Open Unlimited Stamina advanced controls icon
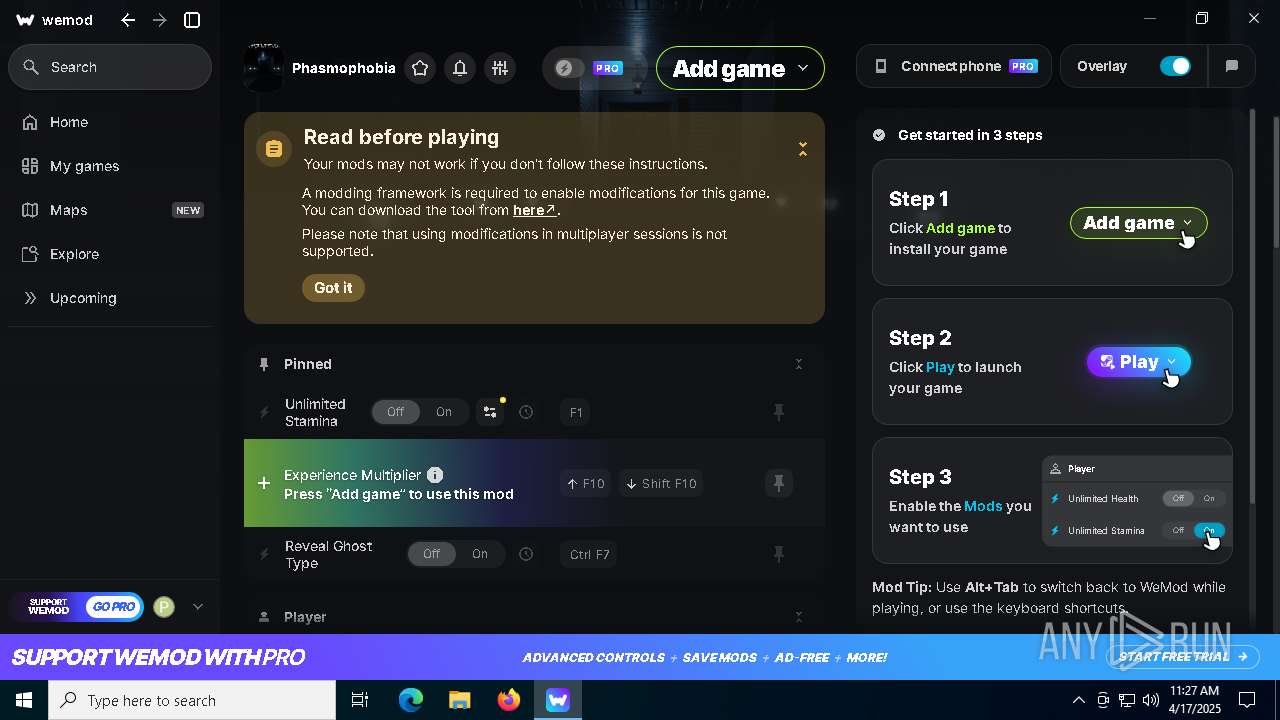The width and height of the screenshot is (1280, 720). (x=490, y=412)
